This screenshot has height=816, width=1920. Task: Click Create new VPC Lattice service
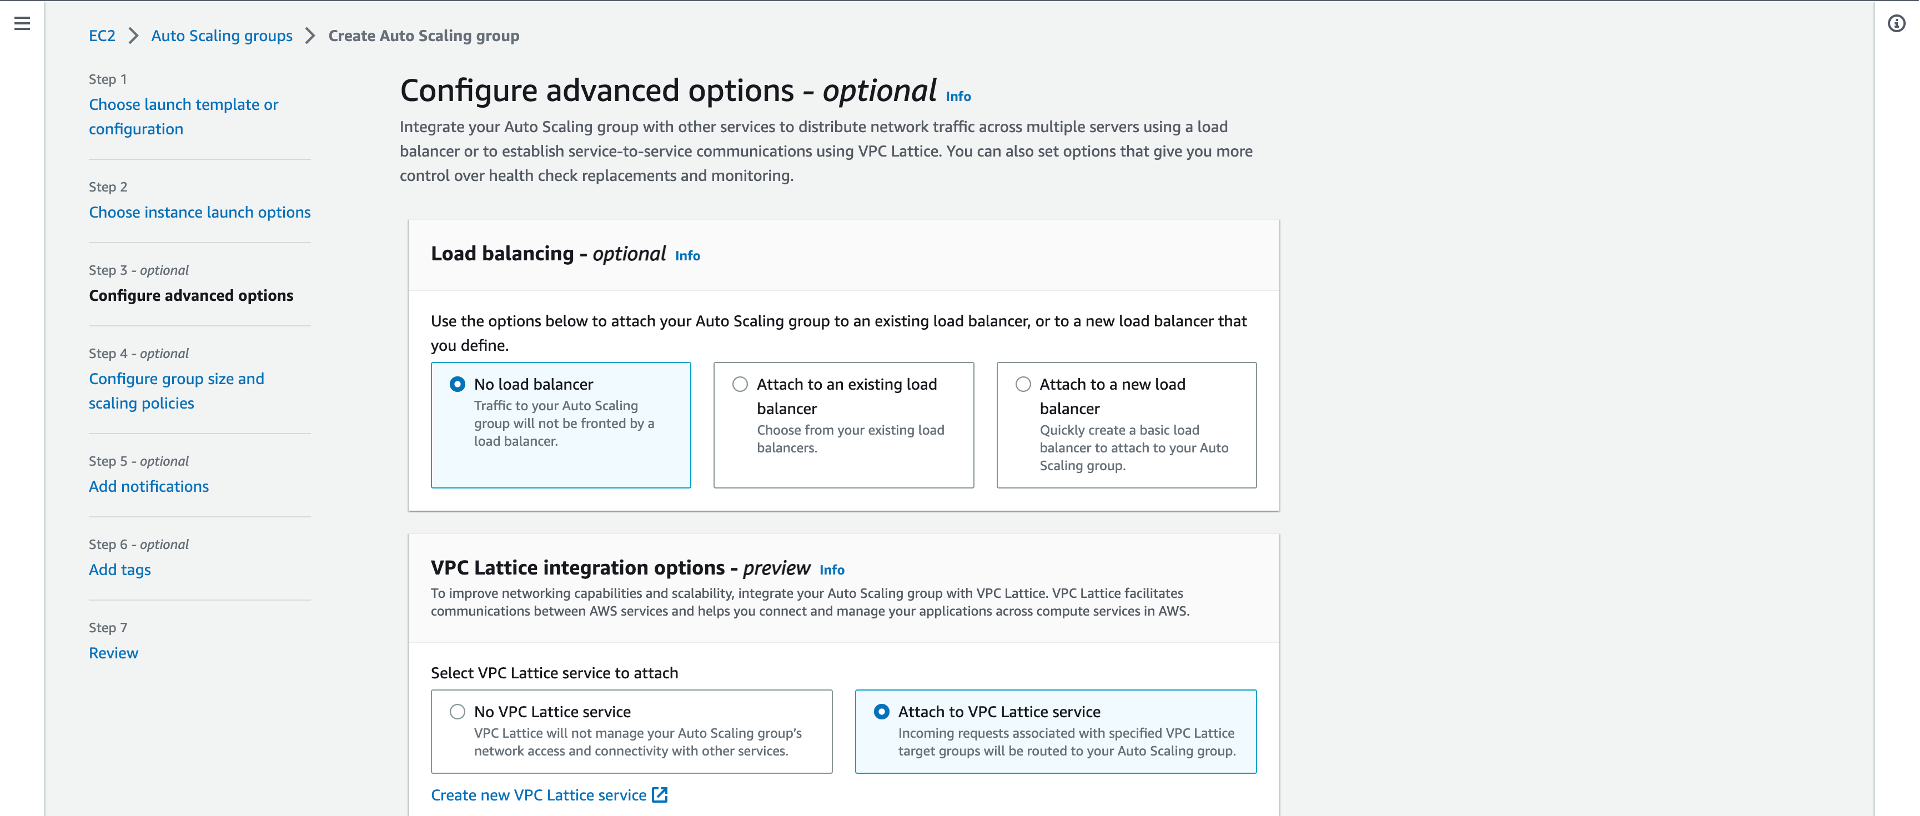[538, 794]
